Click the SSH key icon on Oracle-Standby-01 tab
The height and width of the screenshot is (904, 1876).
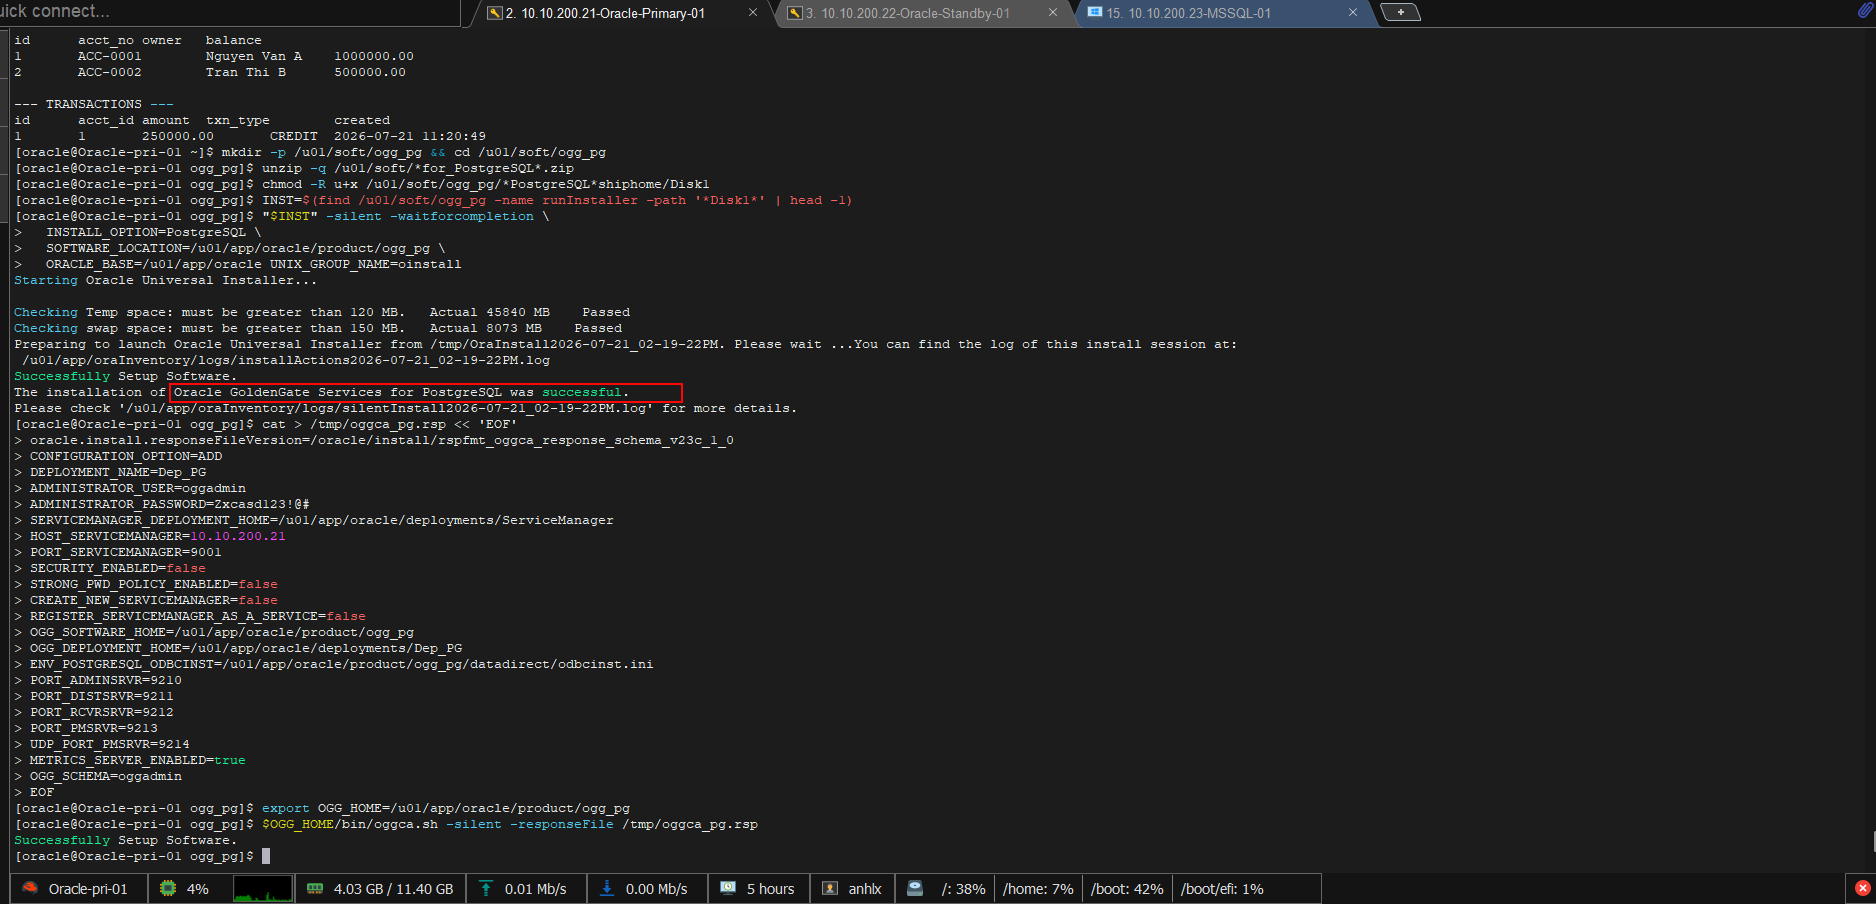click(795, 13)
